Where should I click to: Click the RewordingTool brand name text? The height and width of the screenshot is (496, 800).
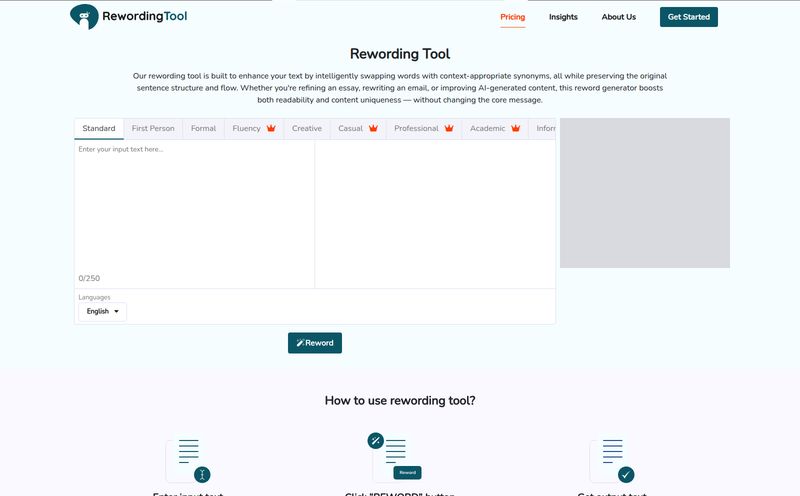(144, 16)
